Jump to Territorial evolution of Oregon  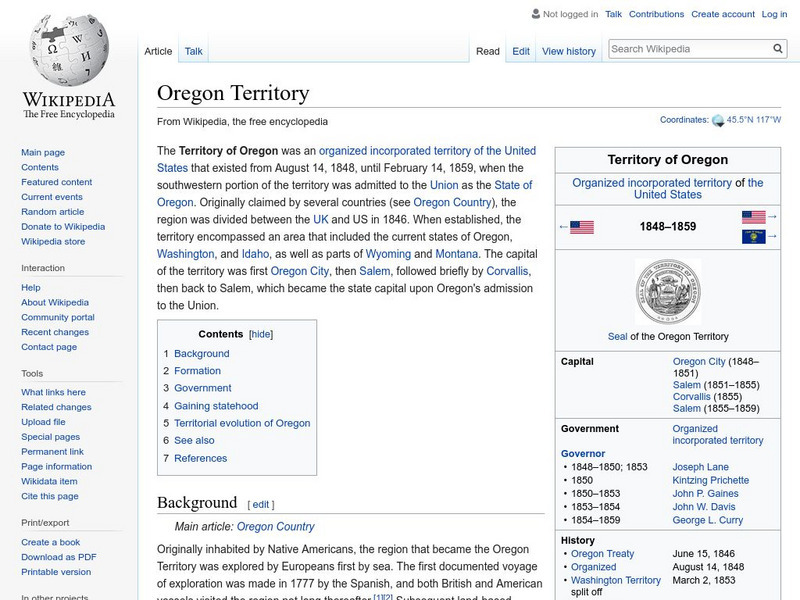(x=242, y=423)
